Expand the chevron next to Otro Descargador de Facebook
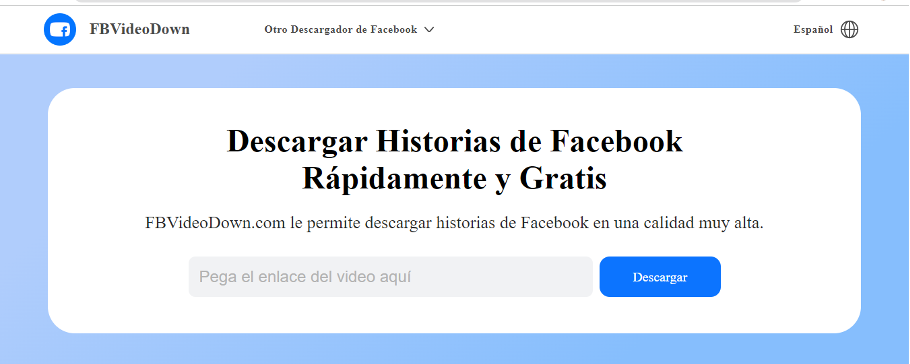This screenshot has height=364, width=910. pos(429,30)
